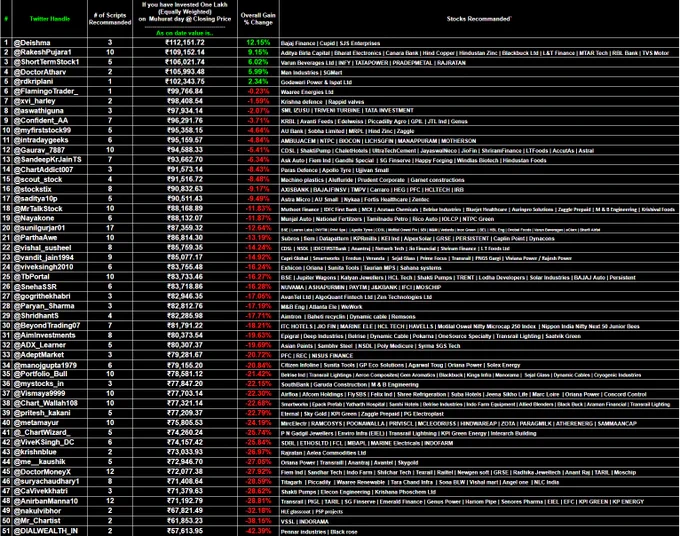Click the @DoctorMoneyX handle
This screenshot has width=680, height=536.
[42, 472]
